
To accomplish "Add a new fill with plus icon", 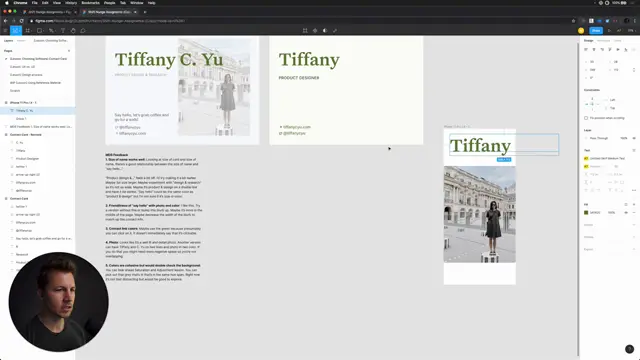I will (634, 204).
